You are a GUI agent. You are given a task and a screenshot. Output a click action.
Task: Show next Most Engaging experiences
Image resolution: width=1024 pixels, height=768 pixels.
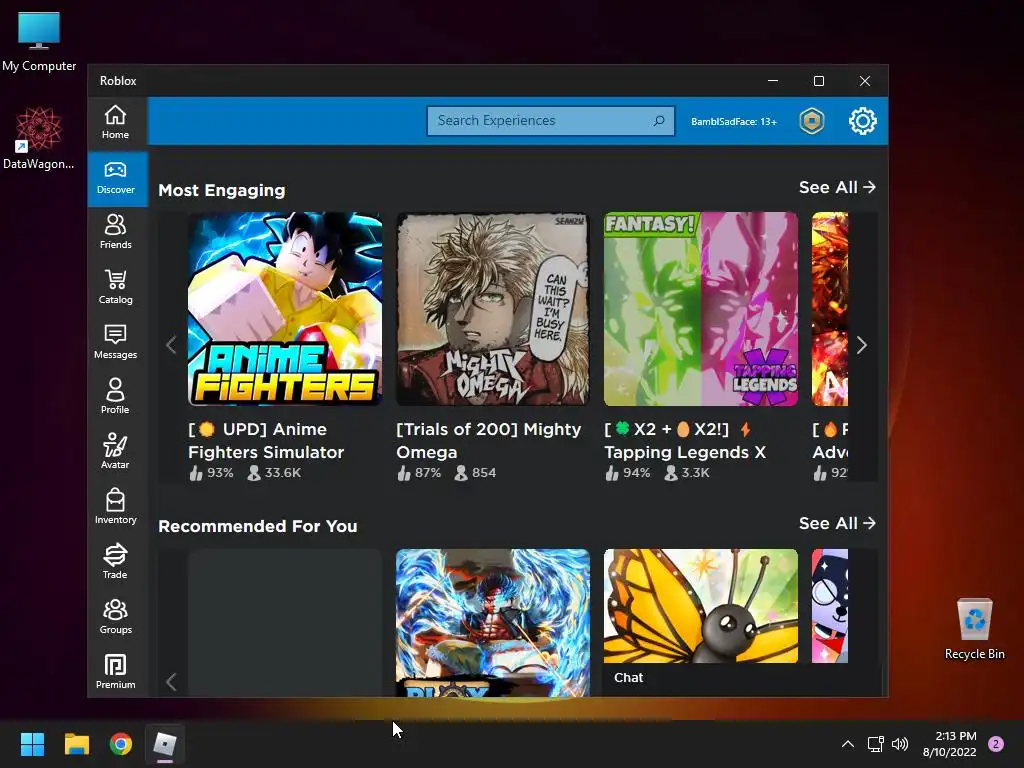tap(862, 345)
